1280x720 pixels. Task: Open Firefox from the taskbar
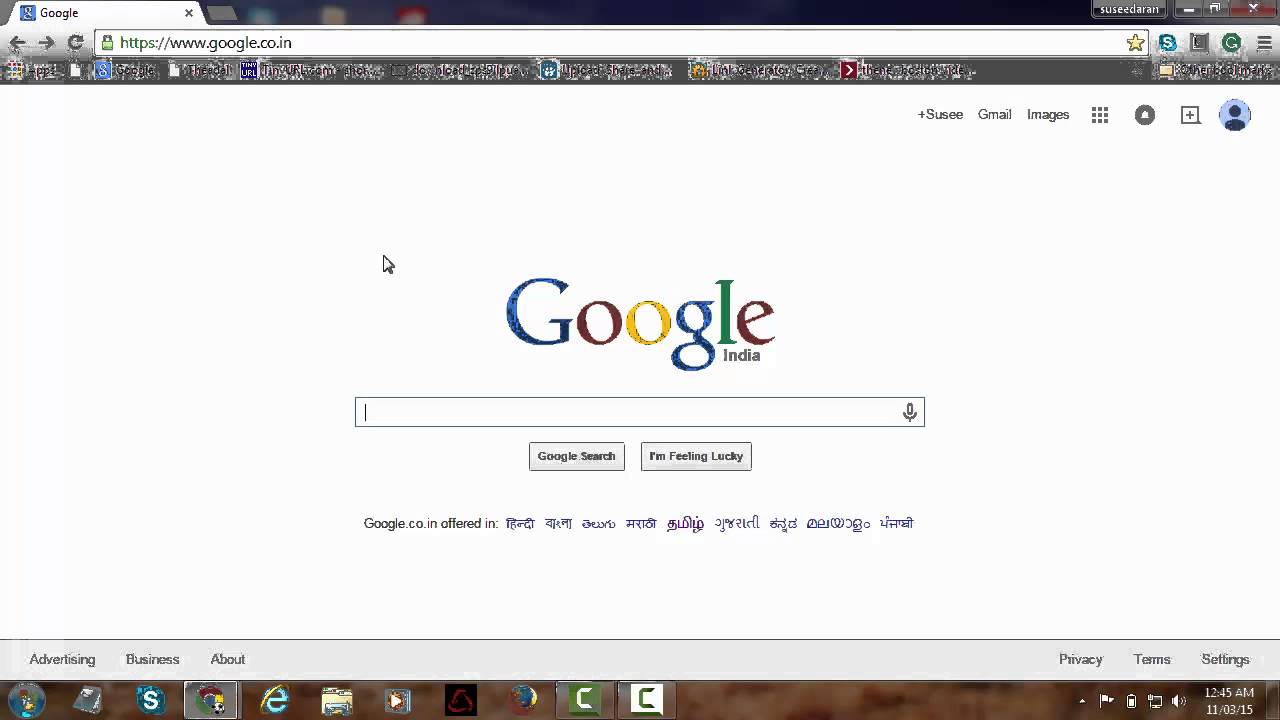click(522, 700)
